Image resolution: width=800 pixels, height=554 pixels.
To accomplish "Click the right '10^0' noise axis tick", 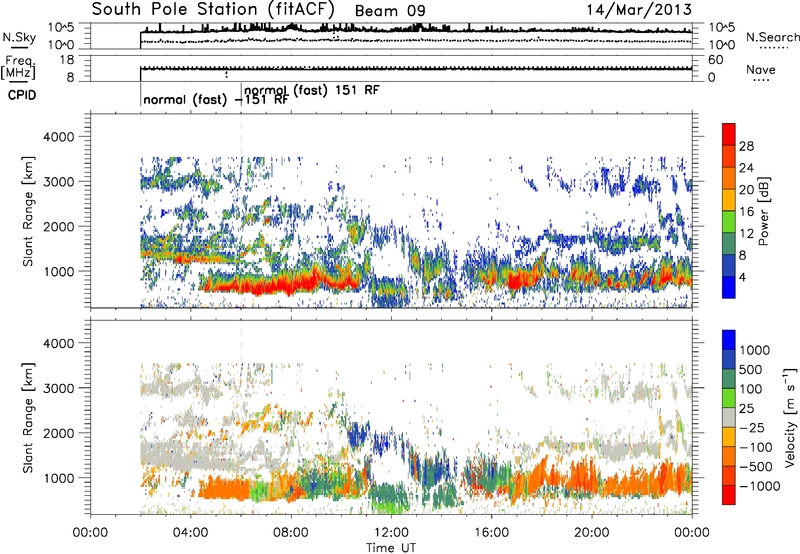I will [x=721, y=45].
